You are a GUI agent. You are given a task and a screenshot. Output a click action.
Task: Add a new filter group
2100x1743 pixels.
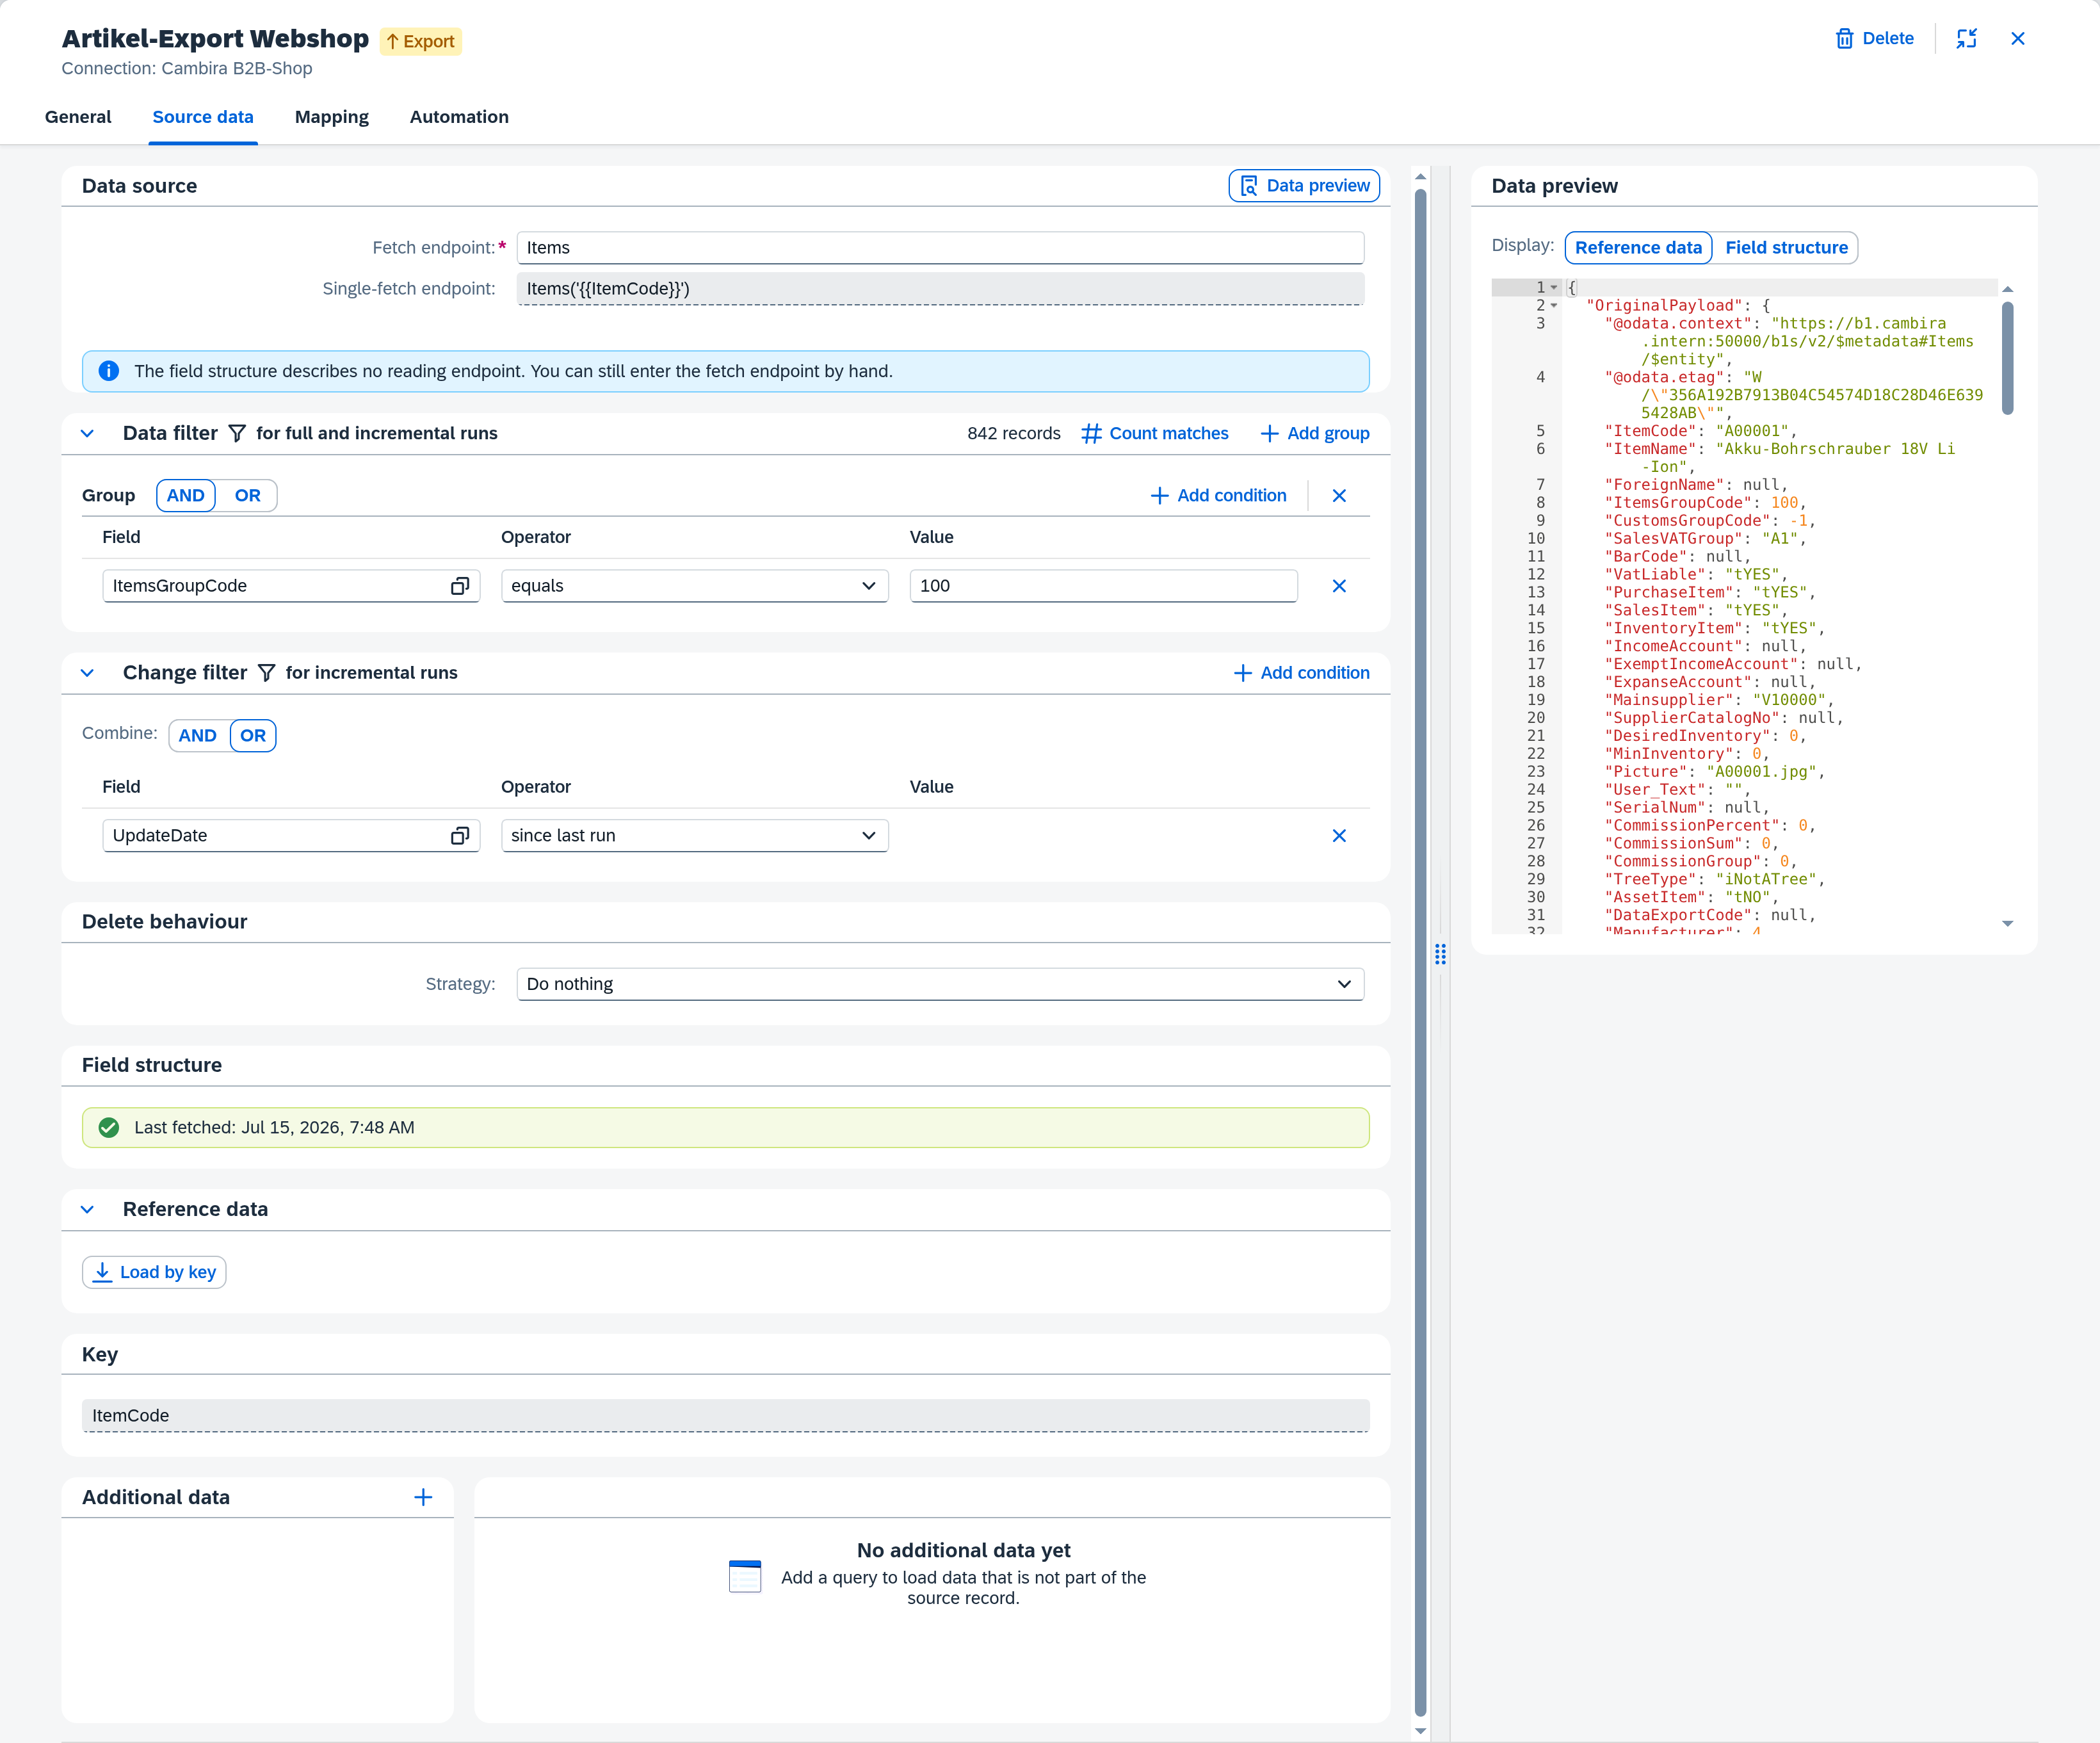(x=1315, y=433)
